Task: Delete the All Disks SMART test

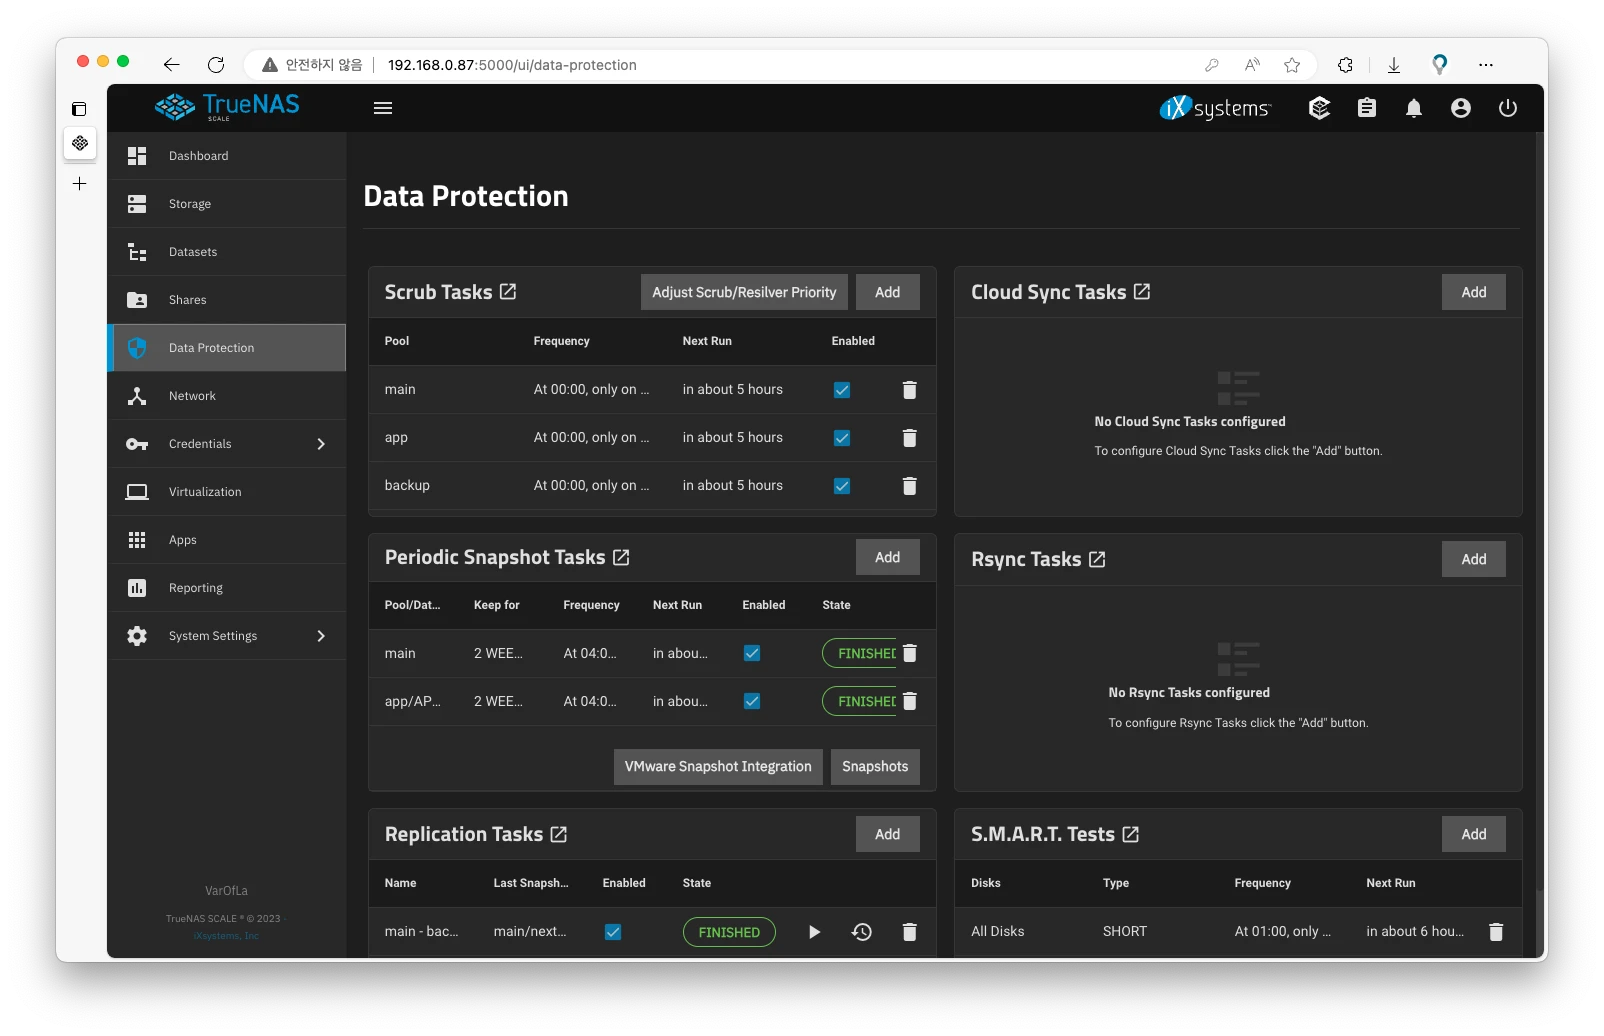Action: 1495,932
